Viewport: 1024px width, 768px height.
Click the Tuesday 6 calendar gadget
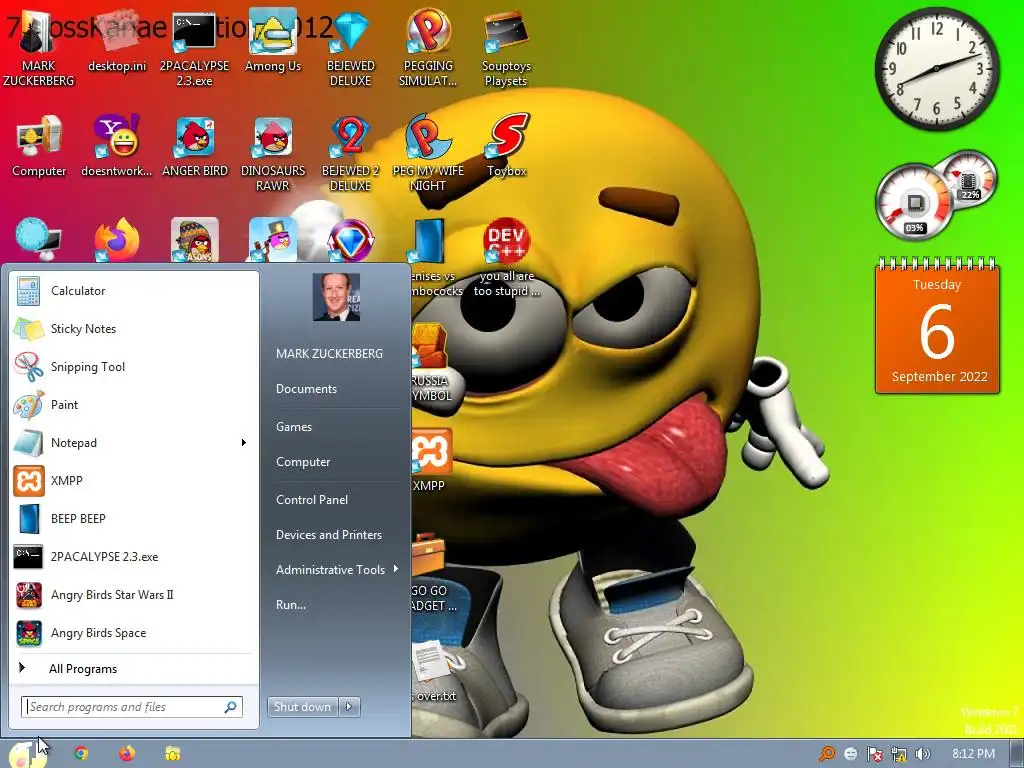pyautogui.click(x=937, y=327)
